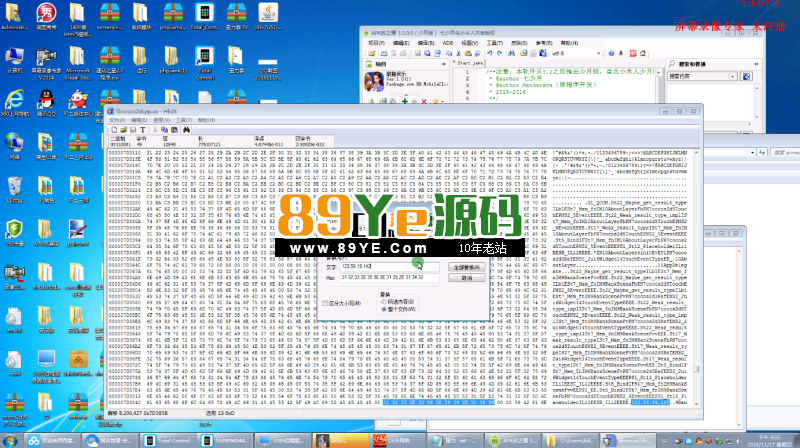Click the Windows Start button
The height and width of the screenshot is (448, 800).
click(x=10, y=440)
